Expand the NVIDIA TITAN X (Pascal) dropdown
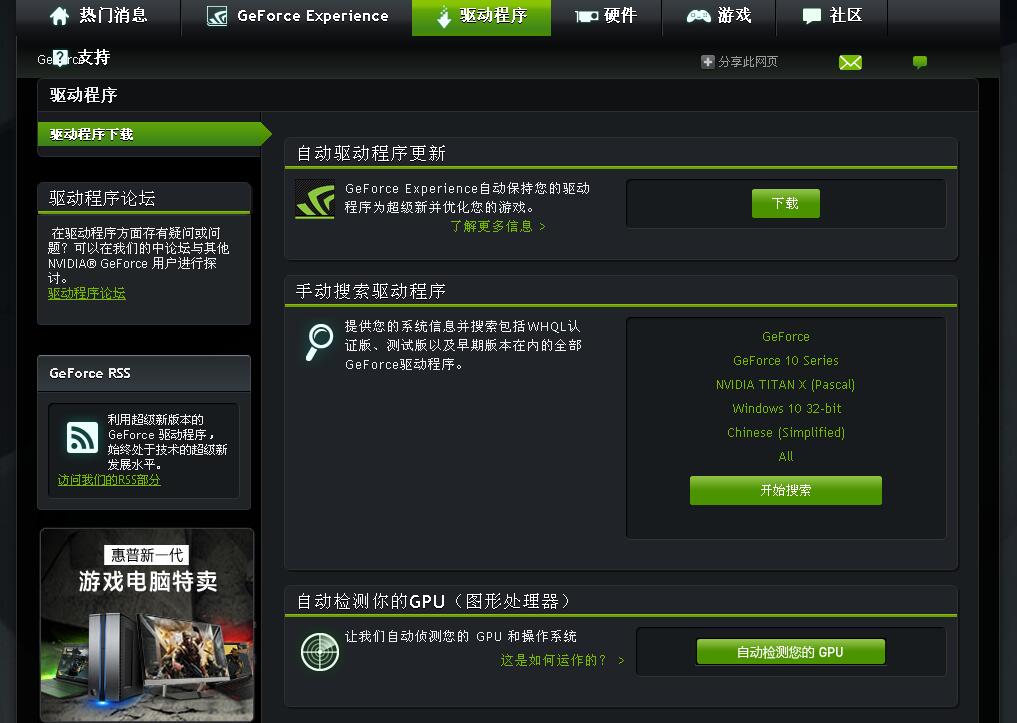The width and height of the screenshot is (1017, 723). [786, 385]
